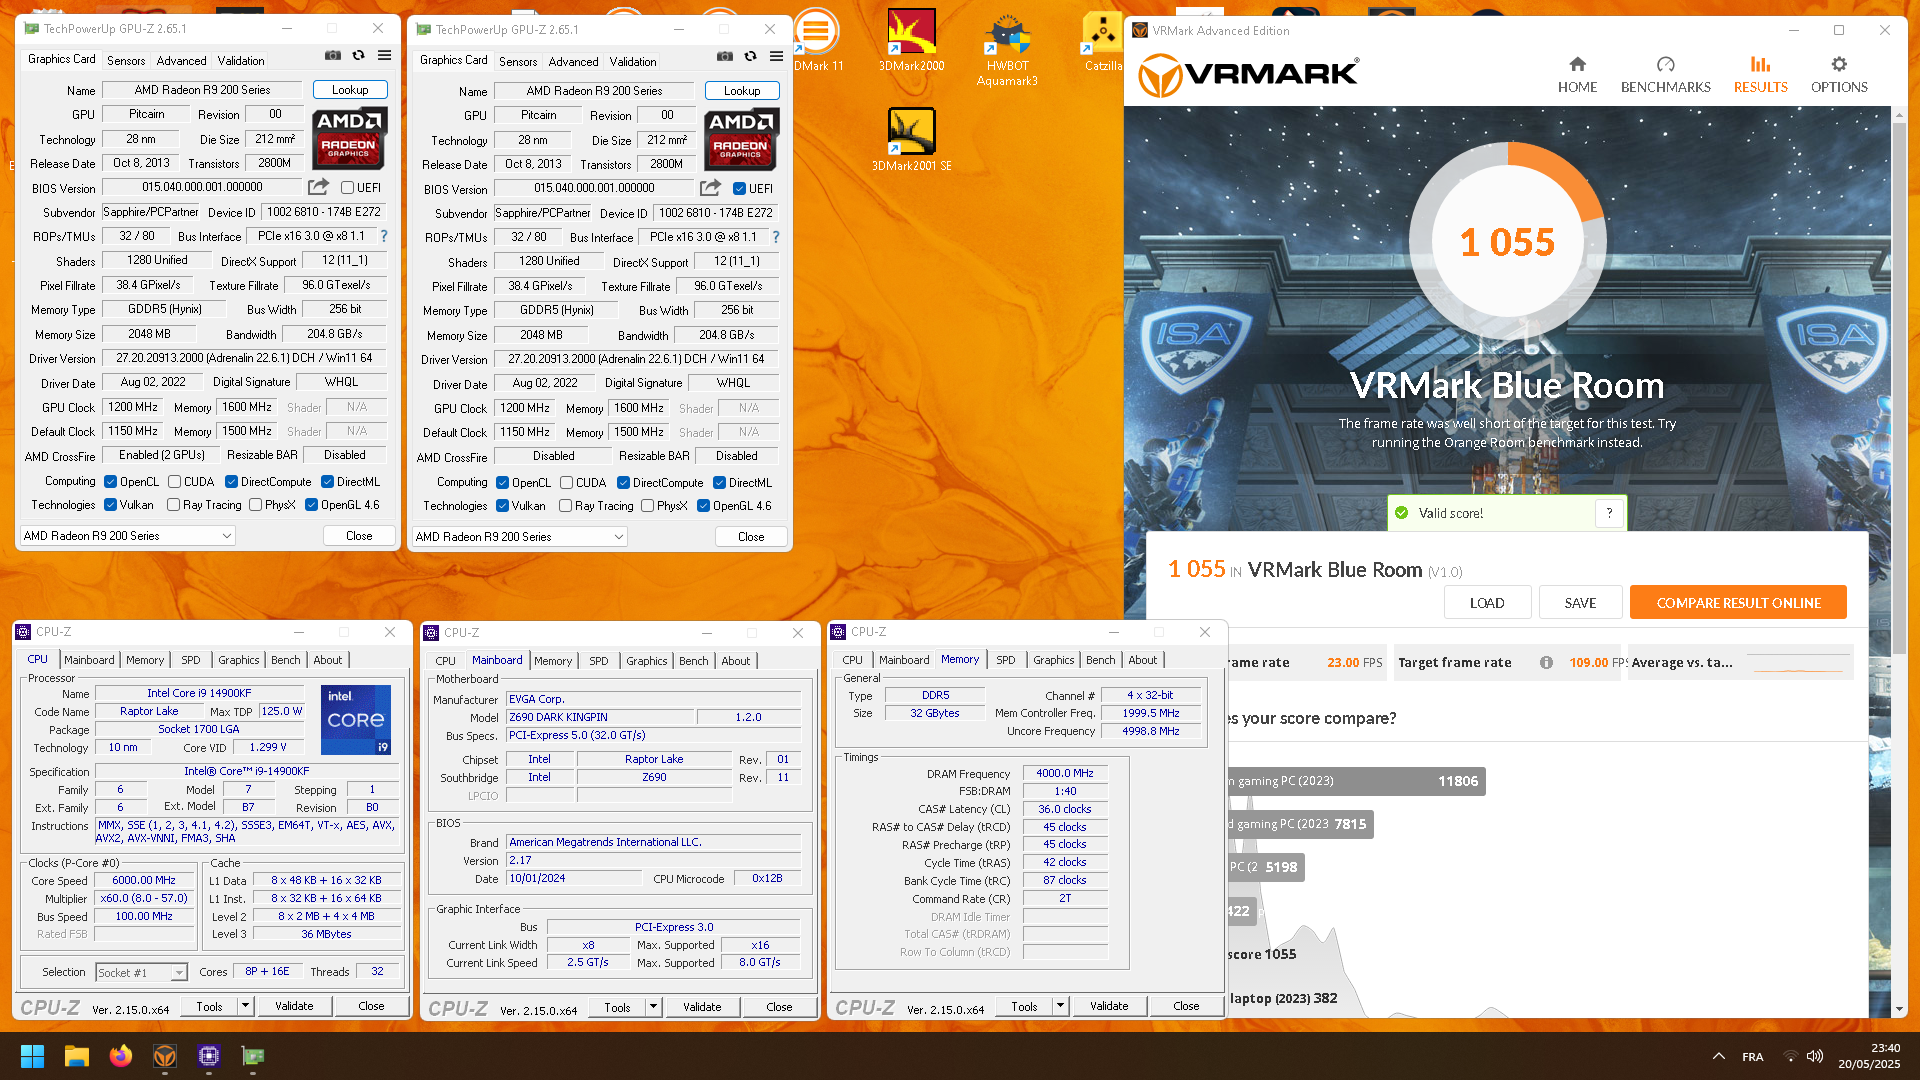Toggle DirectML checkbox in right GPU-Z window
Viewport: 1920px width, 1080px height.
(x=719, y=482)
